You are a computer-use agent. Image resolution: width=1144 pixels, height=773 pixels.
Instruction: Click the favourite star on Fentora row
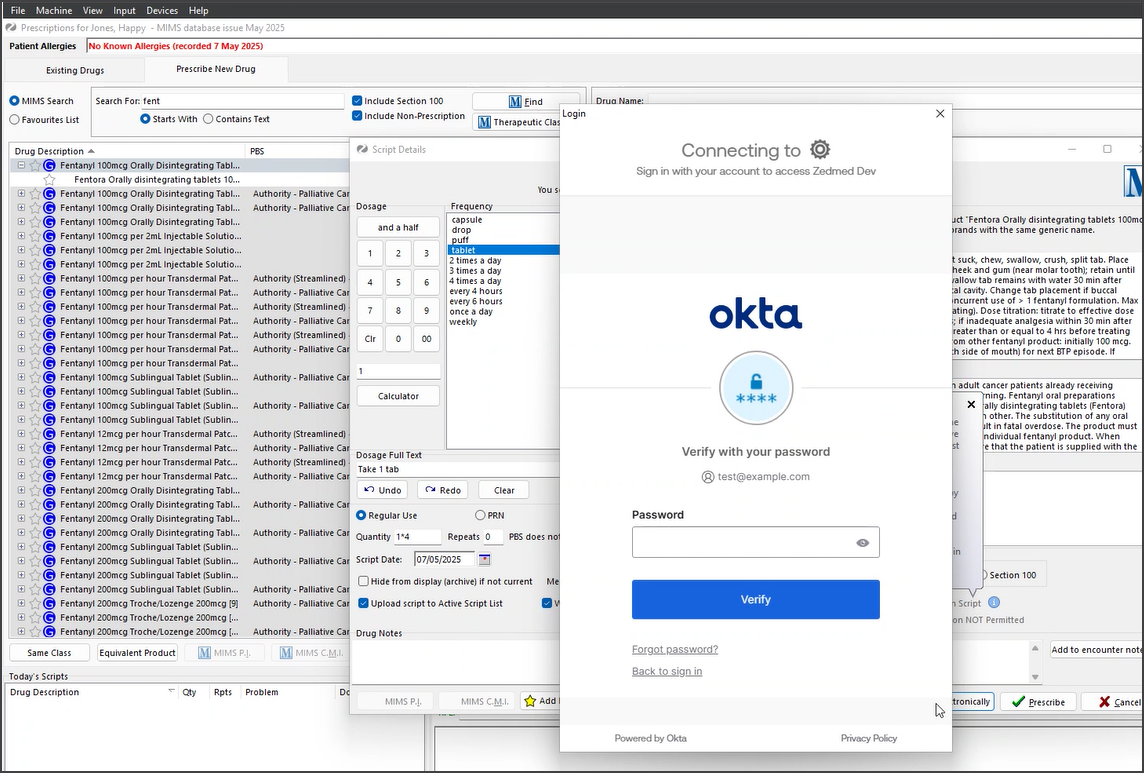pos(49,180)
